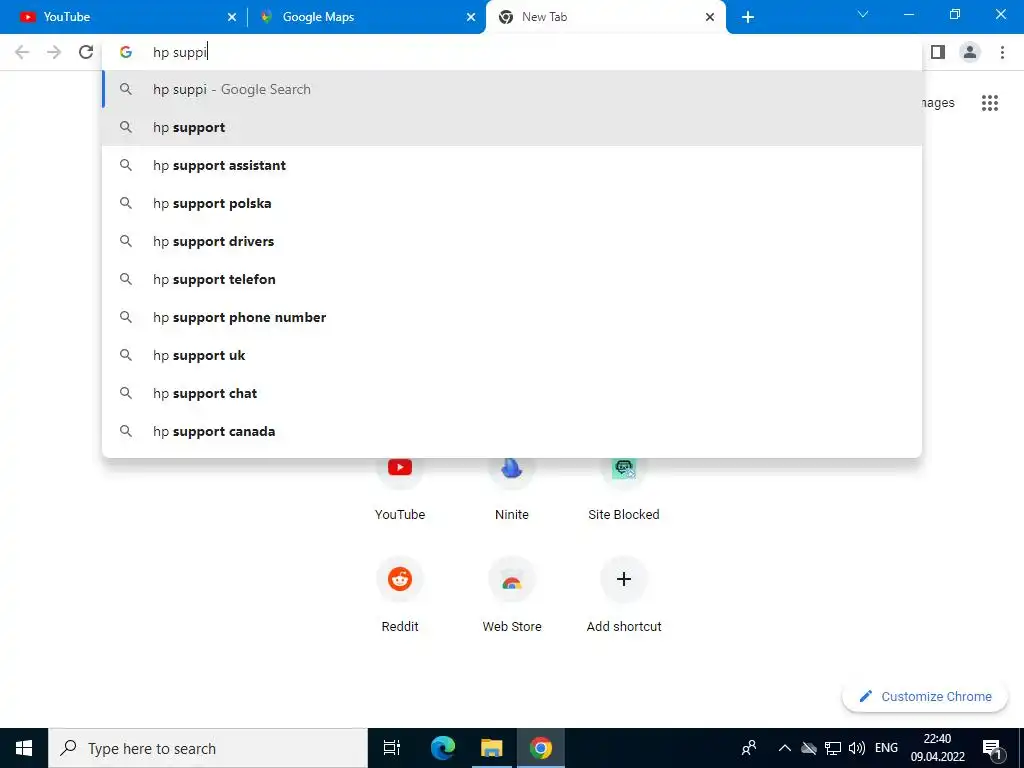1024x768 pixels.
Task: Open the Reddit shortcut tile
Action: 400,593
